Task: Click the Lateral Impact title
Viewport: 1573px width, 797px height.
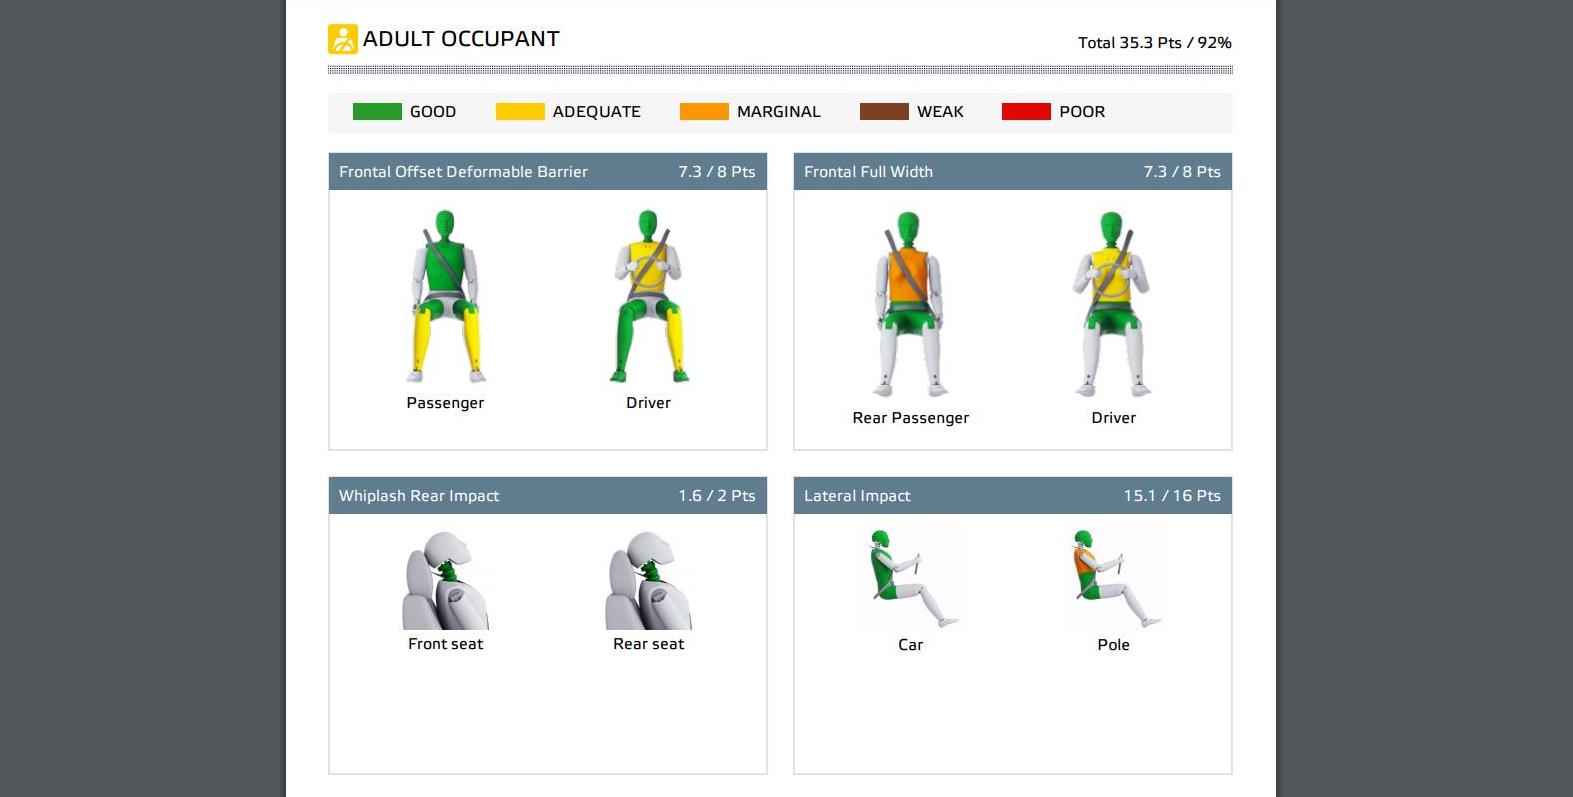Action: (x=857, y=496)
